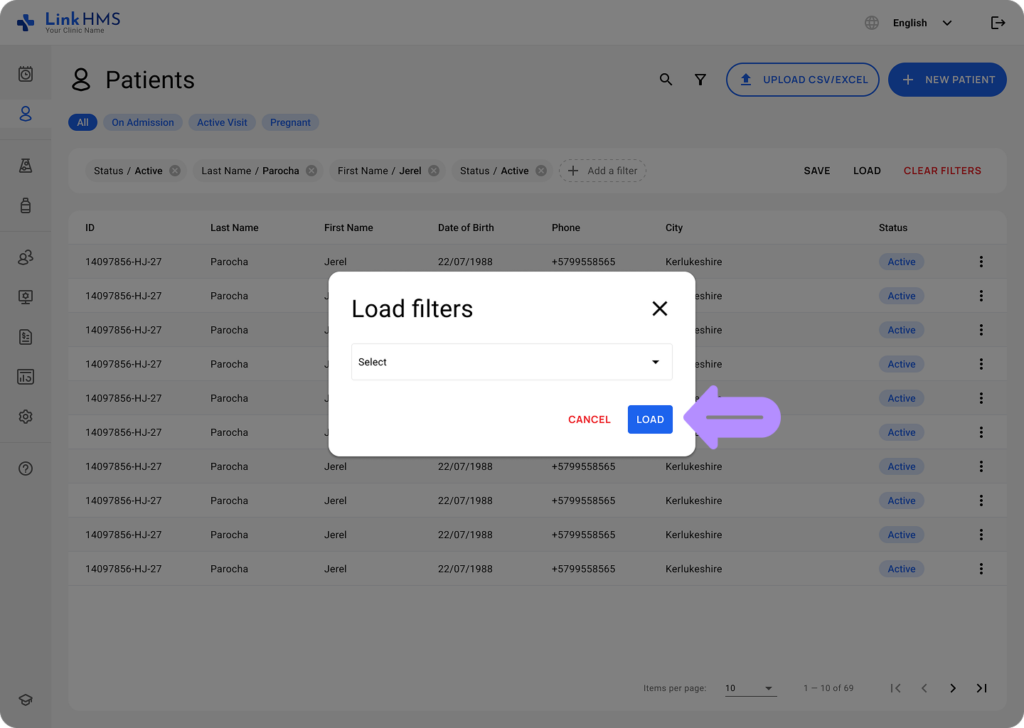Open the patients sidebar icon

(x=26, y=114)
